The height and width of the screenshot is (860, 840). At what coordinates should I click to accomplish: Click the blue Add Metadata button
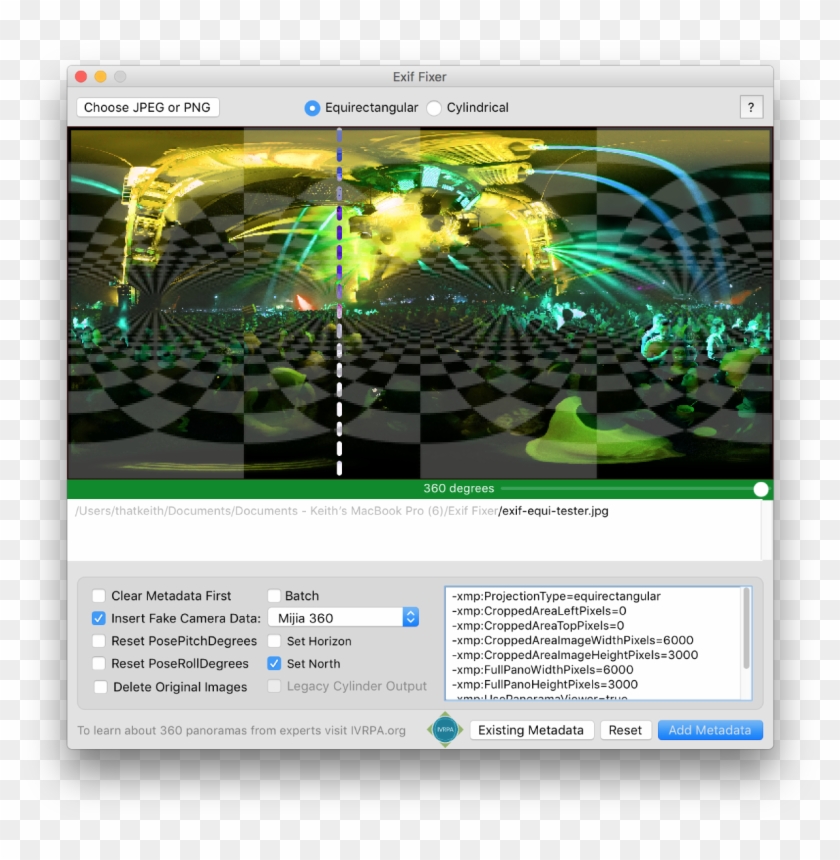[710, 730]
